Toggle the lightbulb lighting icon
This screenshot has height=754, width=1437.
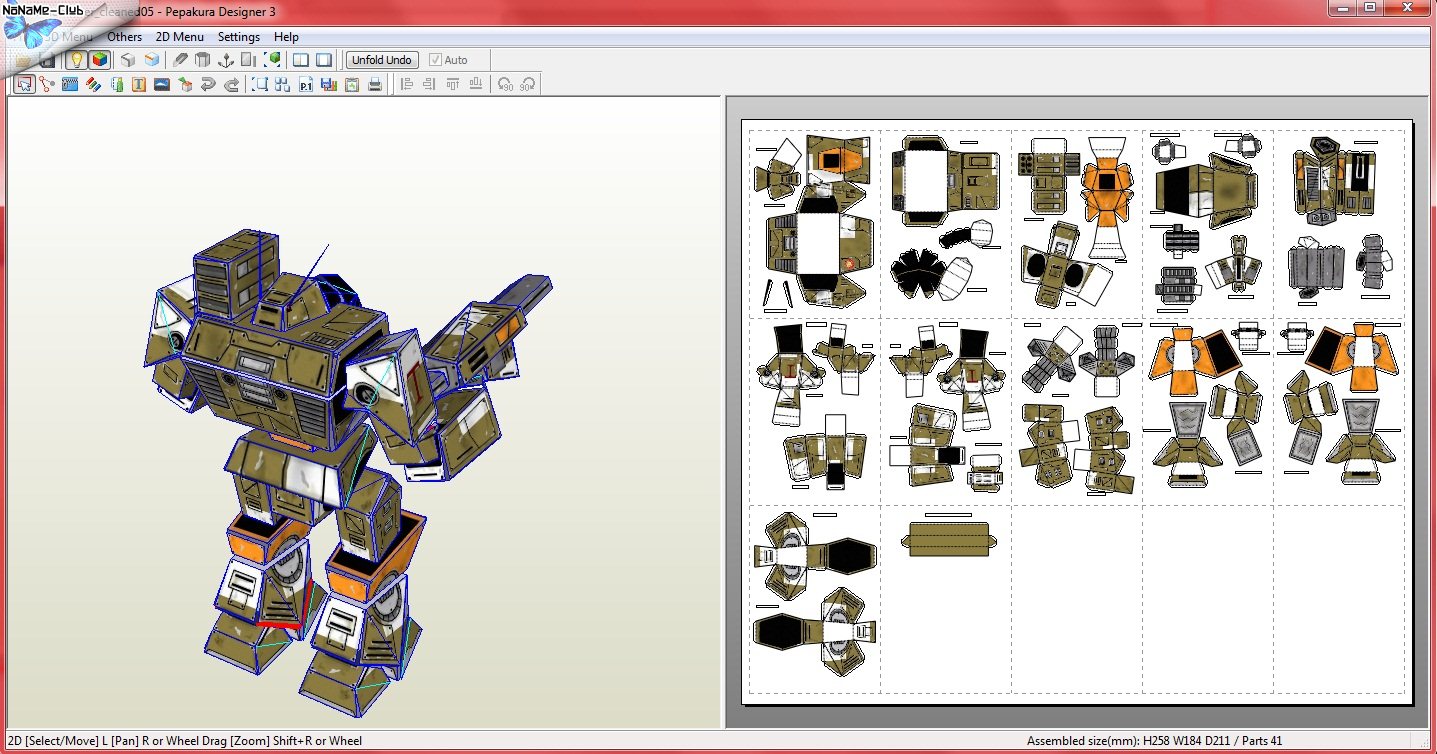pos(76,60)
